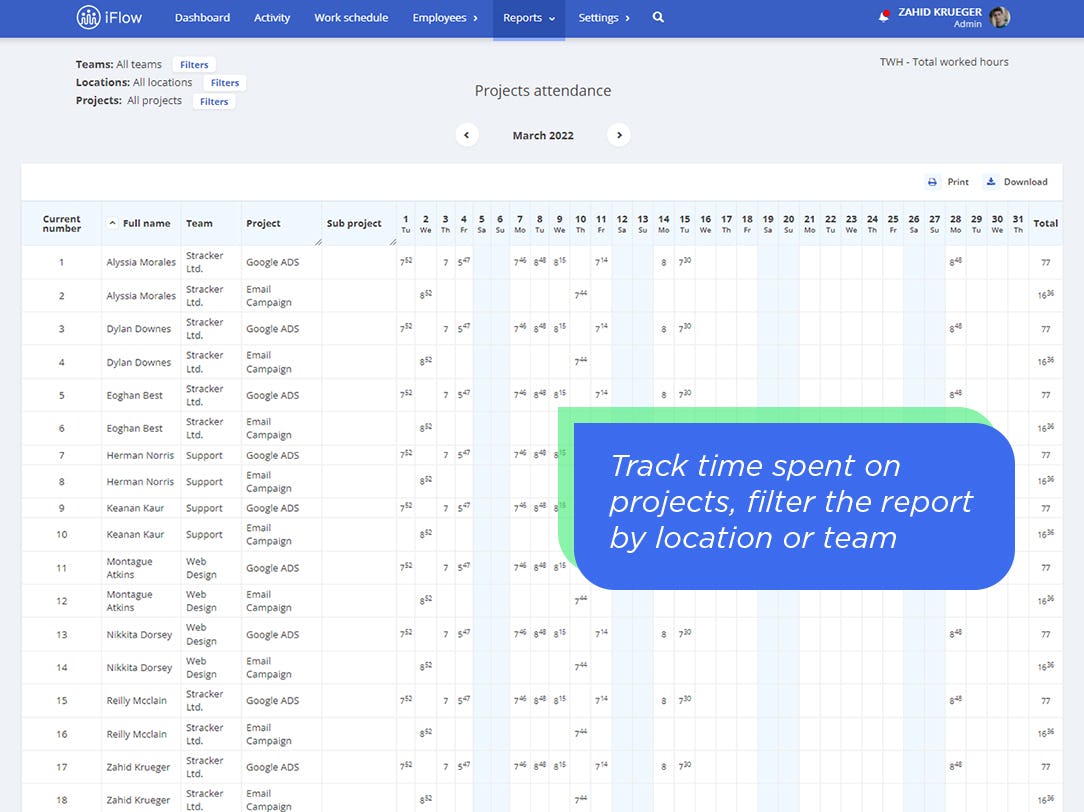Click Zahid Krueger's profile avatar

(997, 17)
